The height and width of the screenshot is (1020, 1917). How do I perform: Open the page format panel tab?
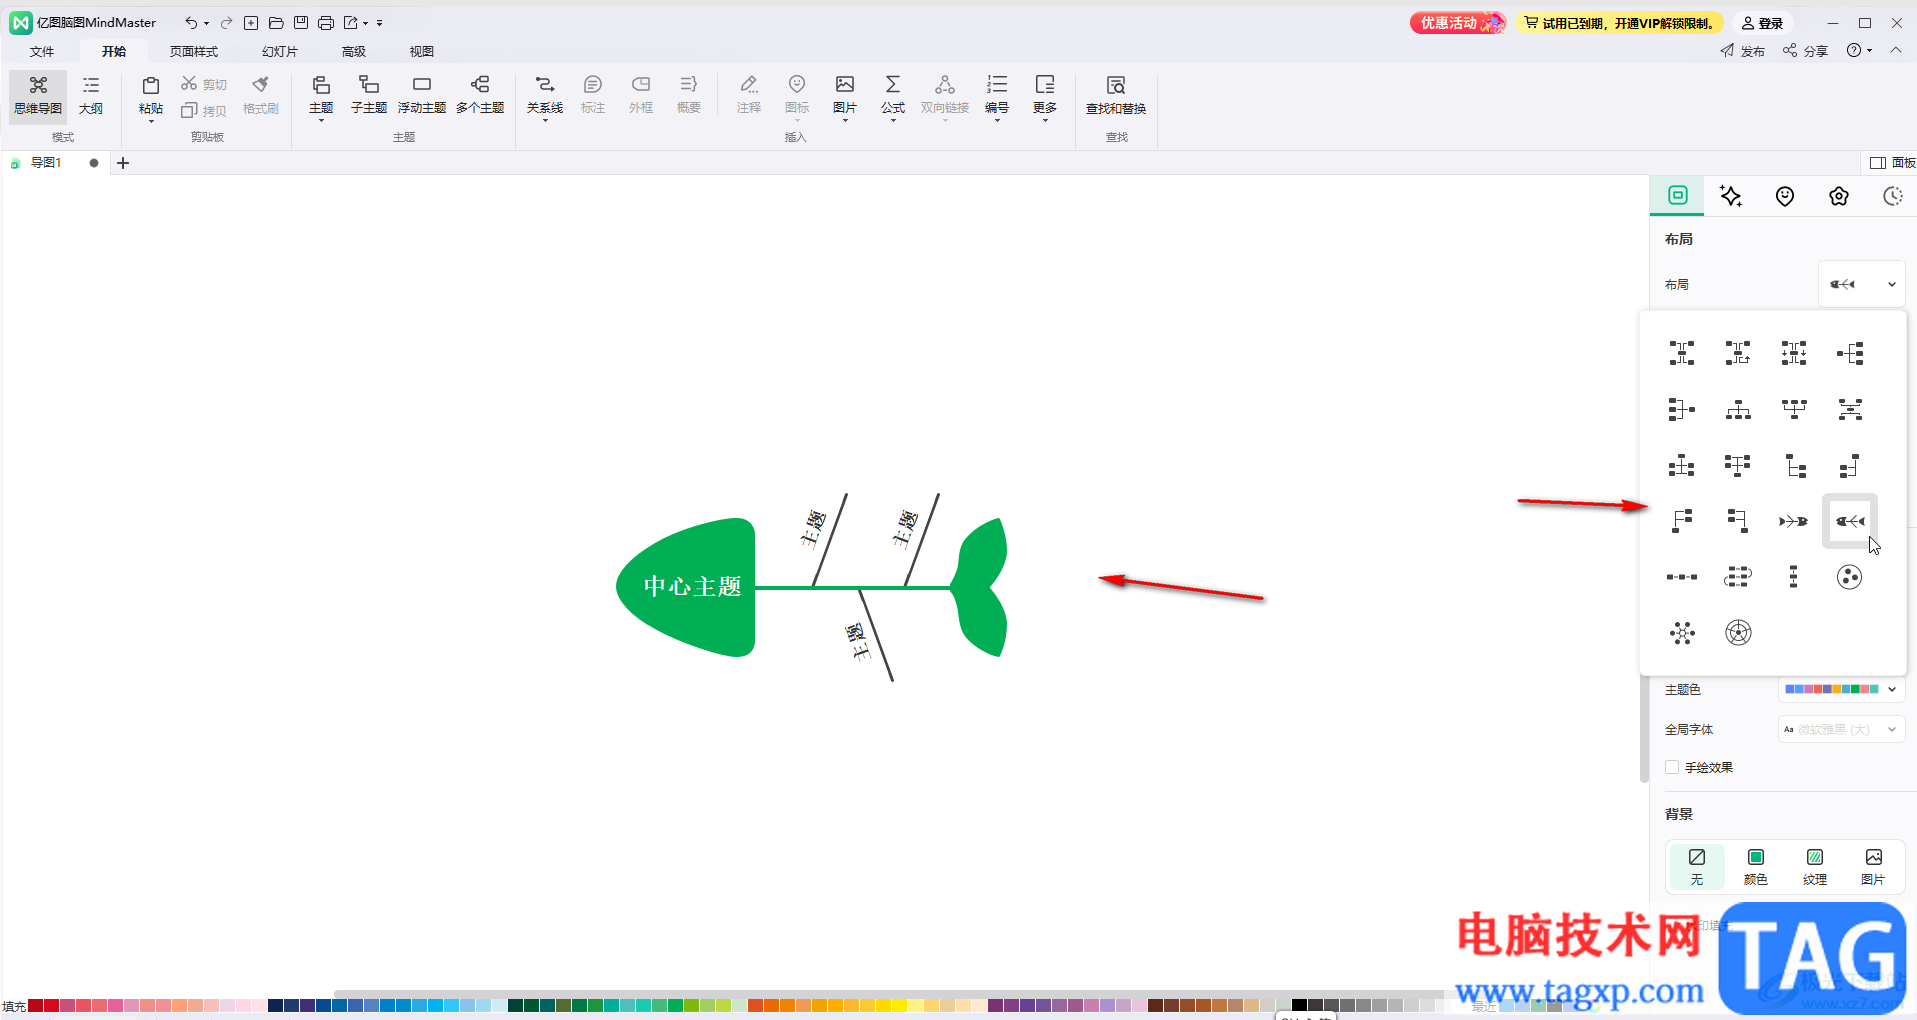(1678, 196)
